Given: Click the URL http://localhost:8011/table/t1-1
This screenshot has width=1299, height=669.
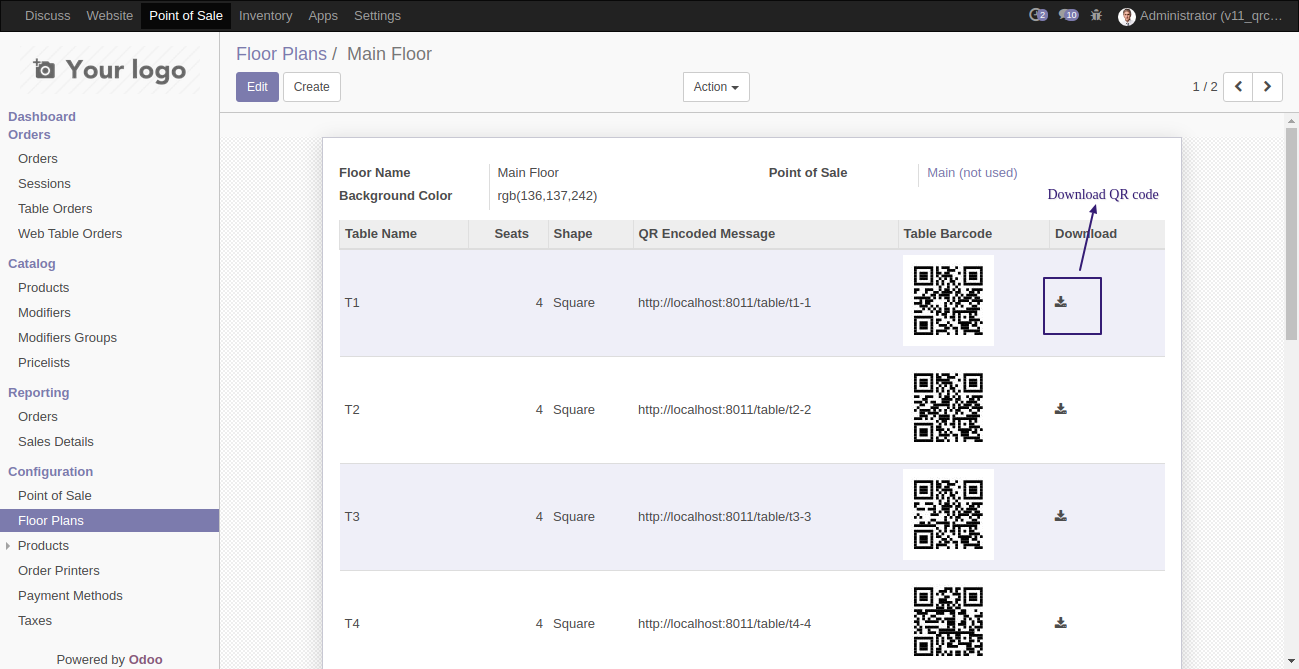Looking at the screenshot, I should coord(725,303).
